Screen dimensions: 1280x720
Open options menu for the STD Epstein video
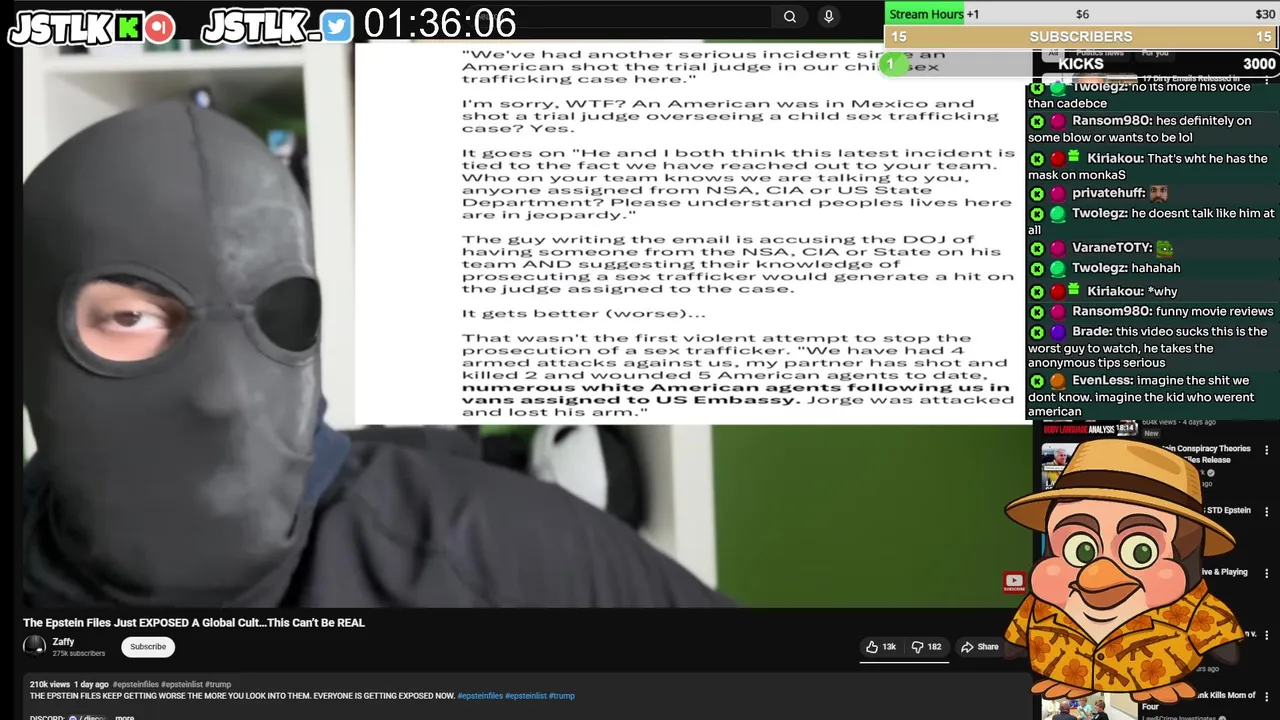(x=1267, y=511)
